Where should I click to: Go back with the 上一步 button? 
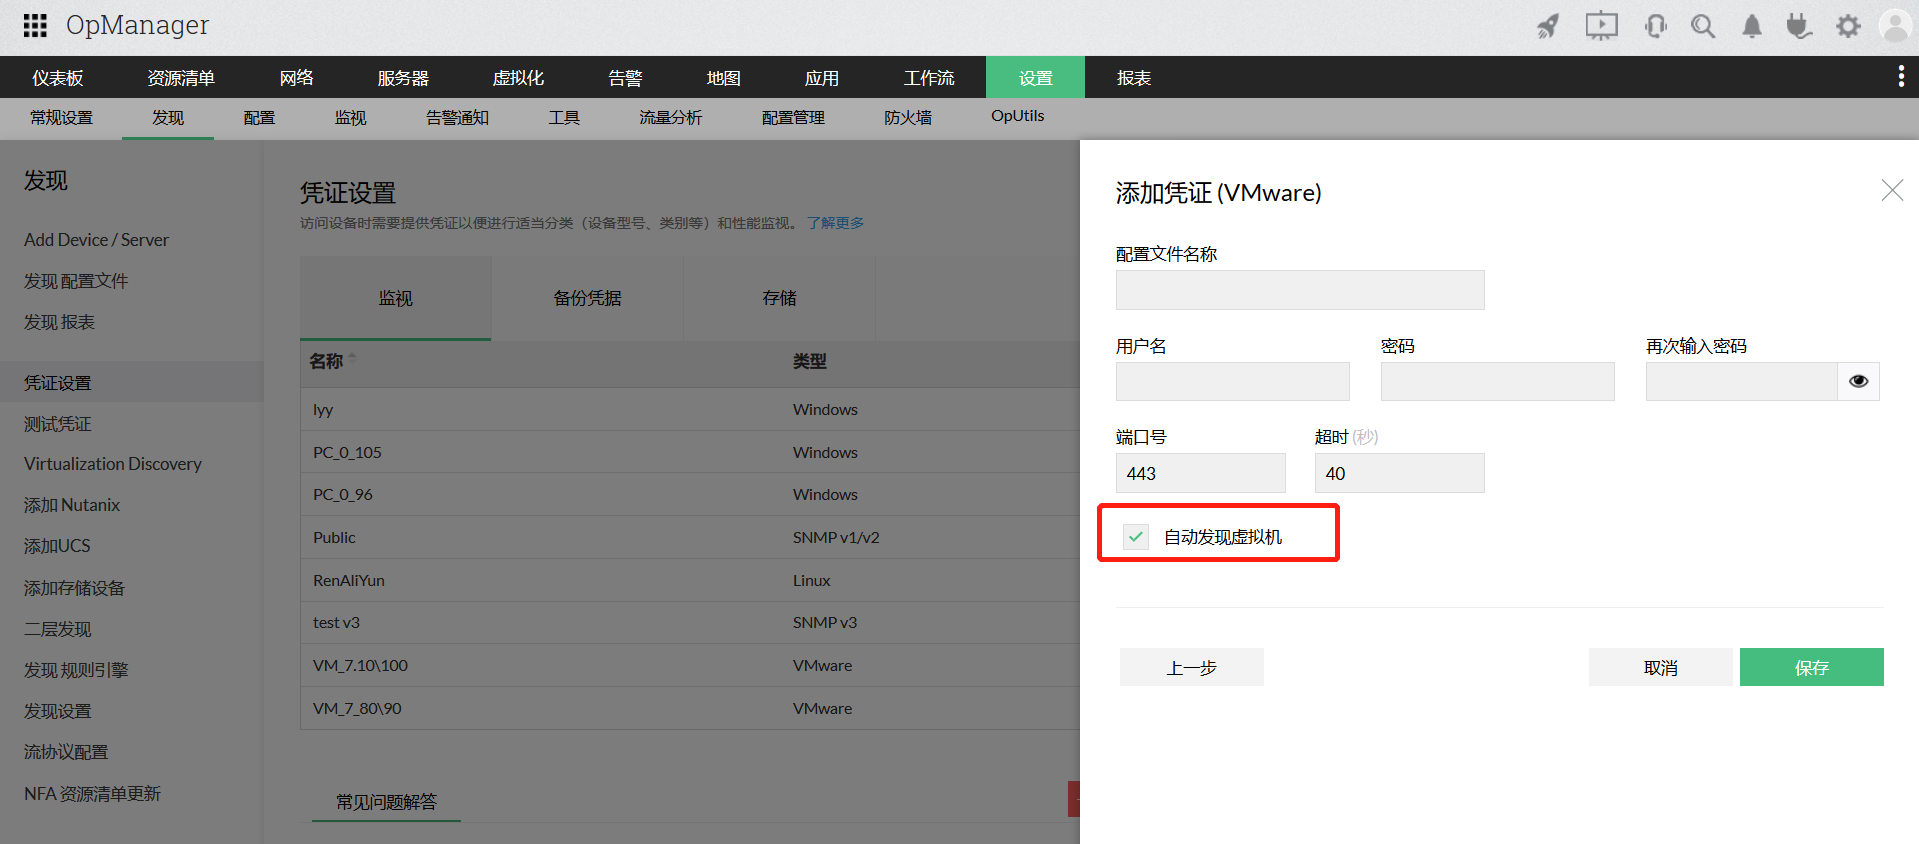[1191, 667]
